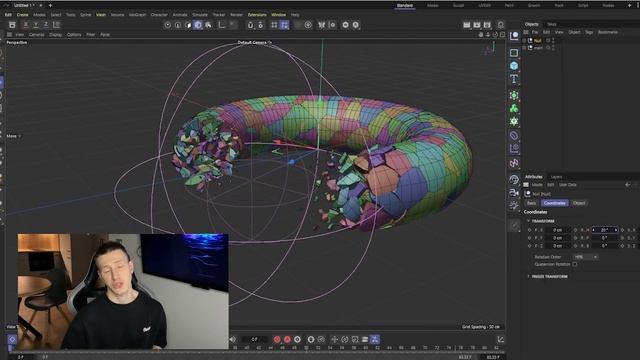Open the Simulate menu
Viewport: 640px width, 360px height.
[x=200, y=15]
